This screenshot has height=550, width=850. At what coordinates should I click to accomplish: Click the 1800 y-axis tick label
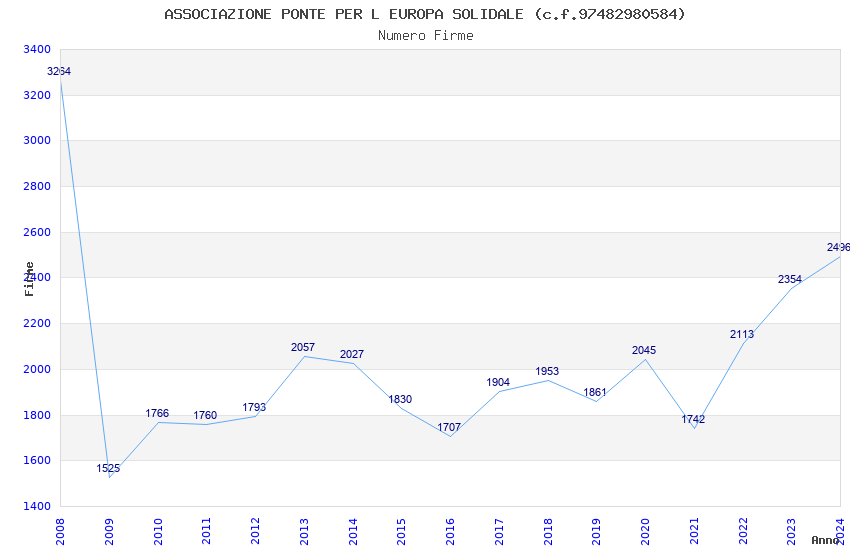[37, 415]
